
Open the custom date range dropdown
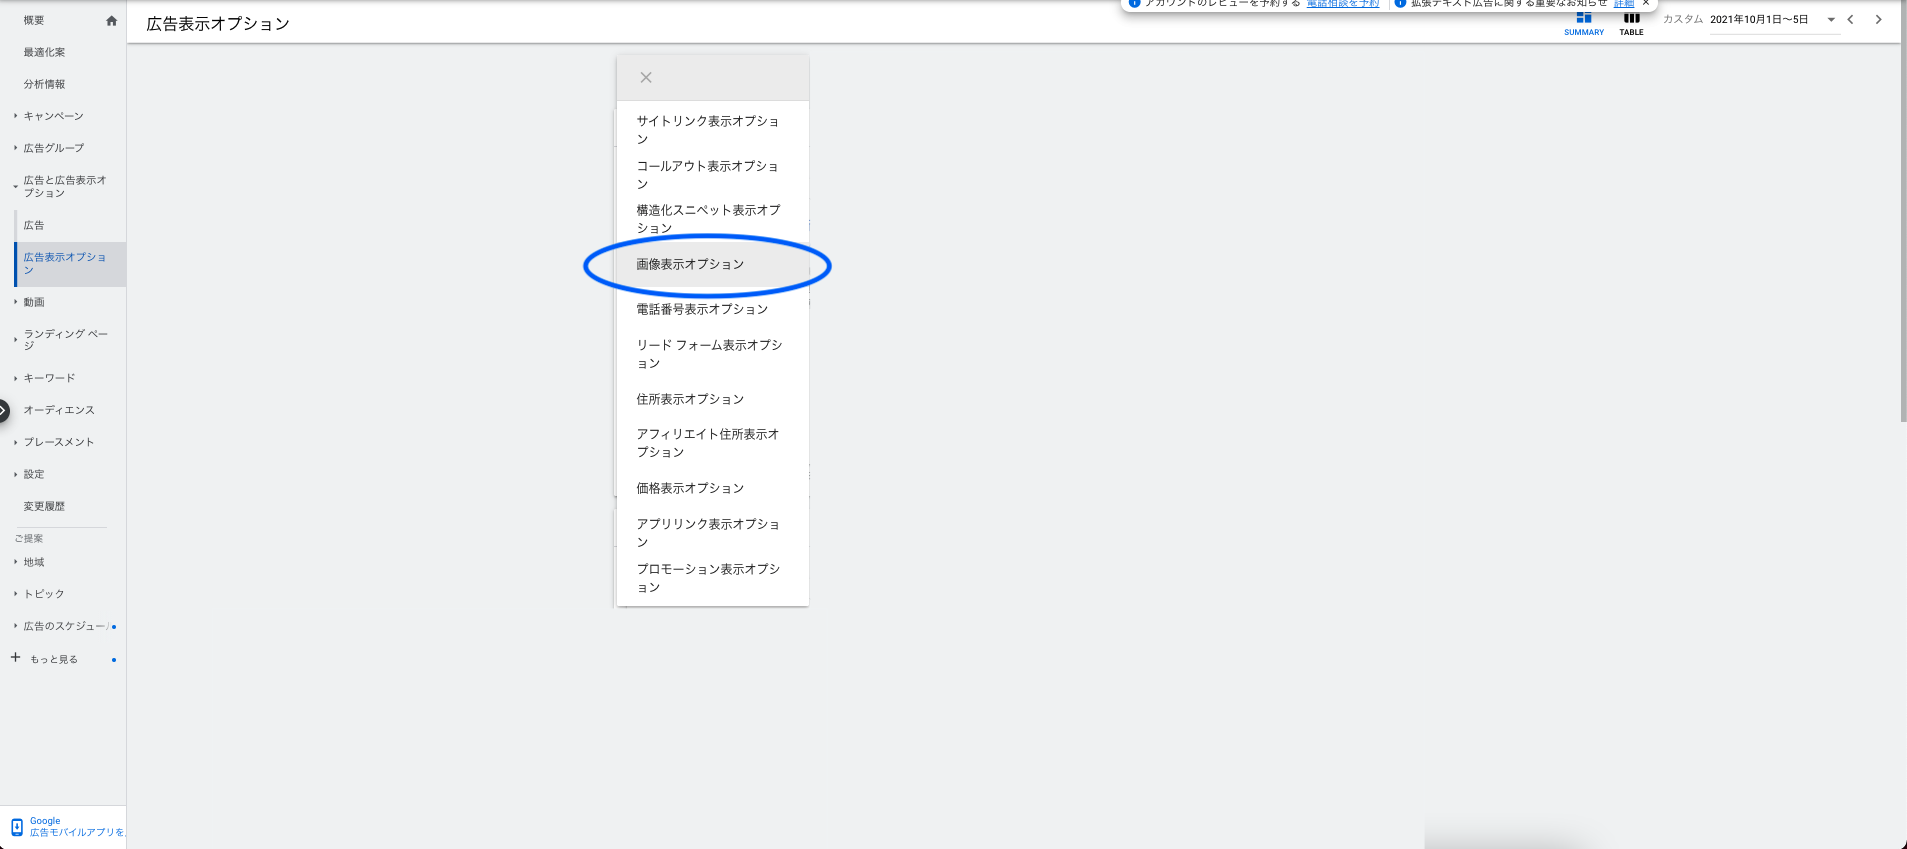[x=1831, y=20]
